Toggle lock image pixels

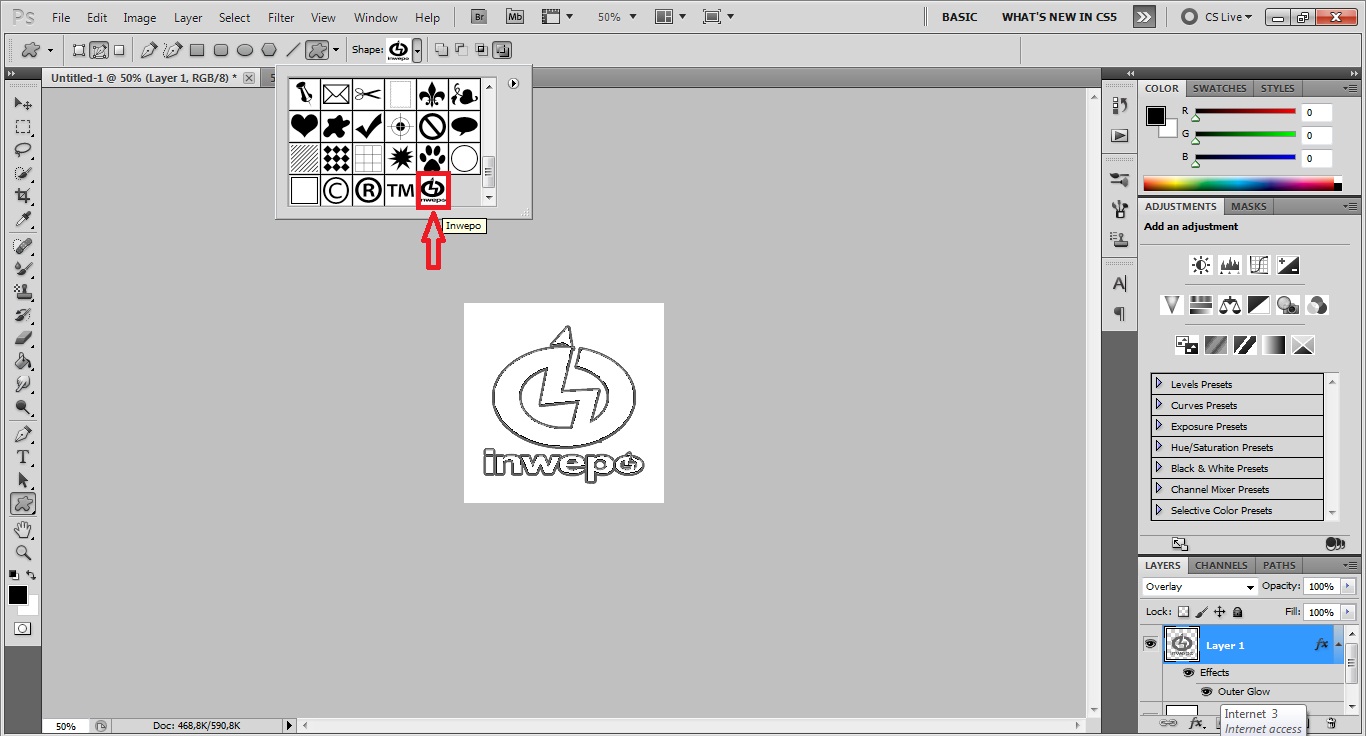pyautogui.click(x=1202, y=612)
